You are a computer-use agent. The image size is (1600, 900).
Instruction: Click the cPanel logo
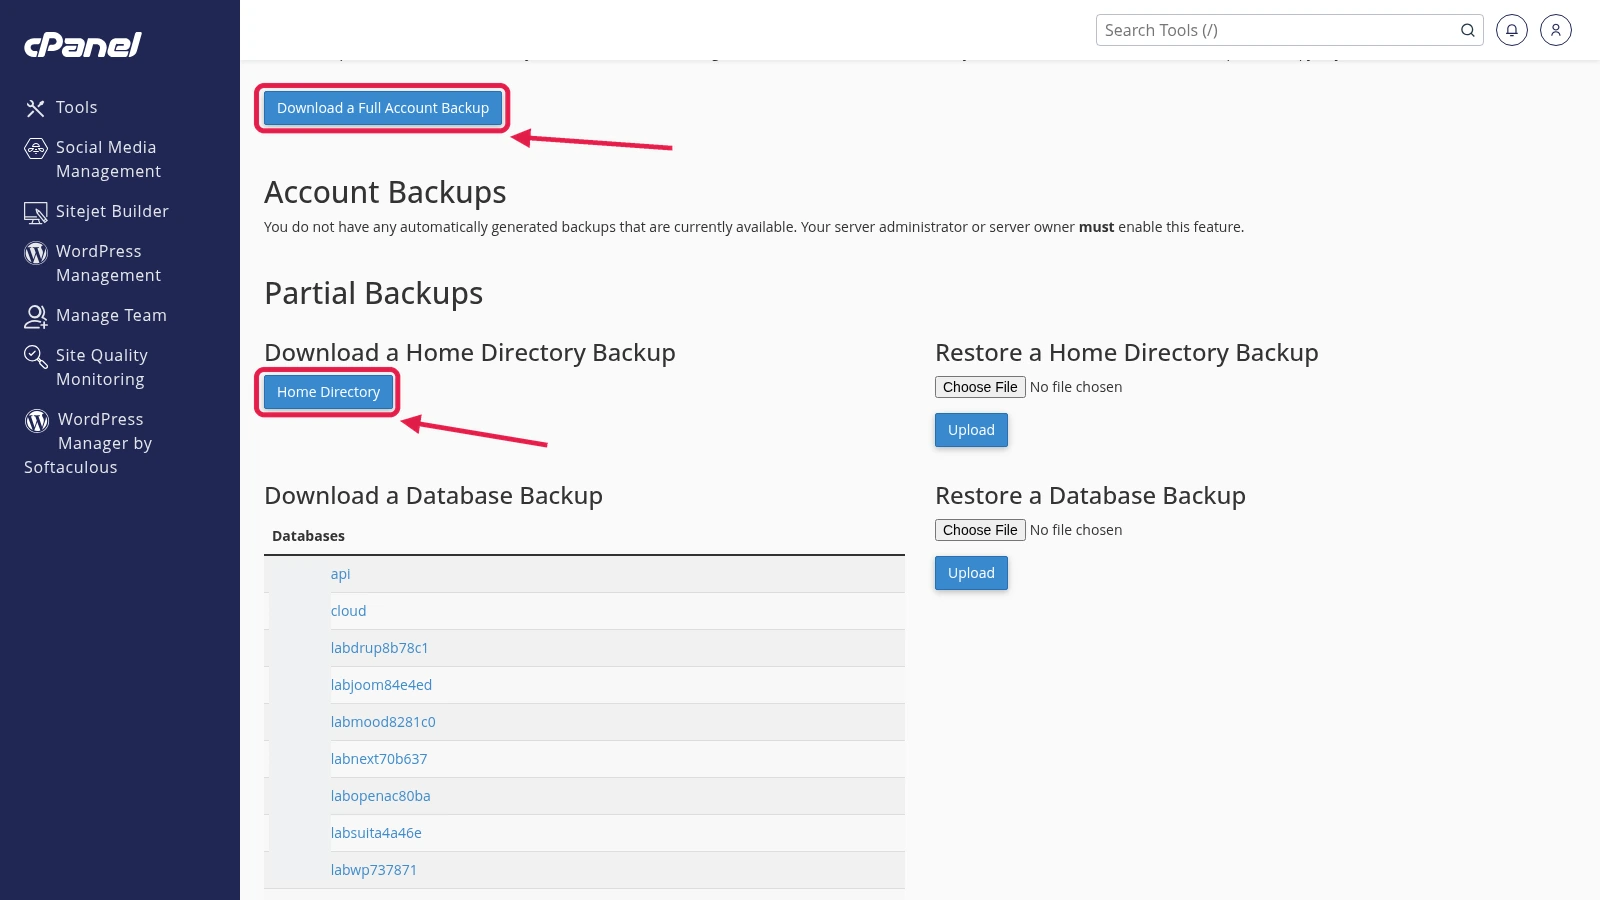point(83,45)
